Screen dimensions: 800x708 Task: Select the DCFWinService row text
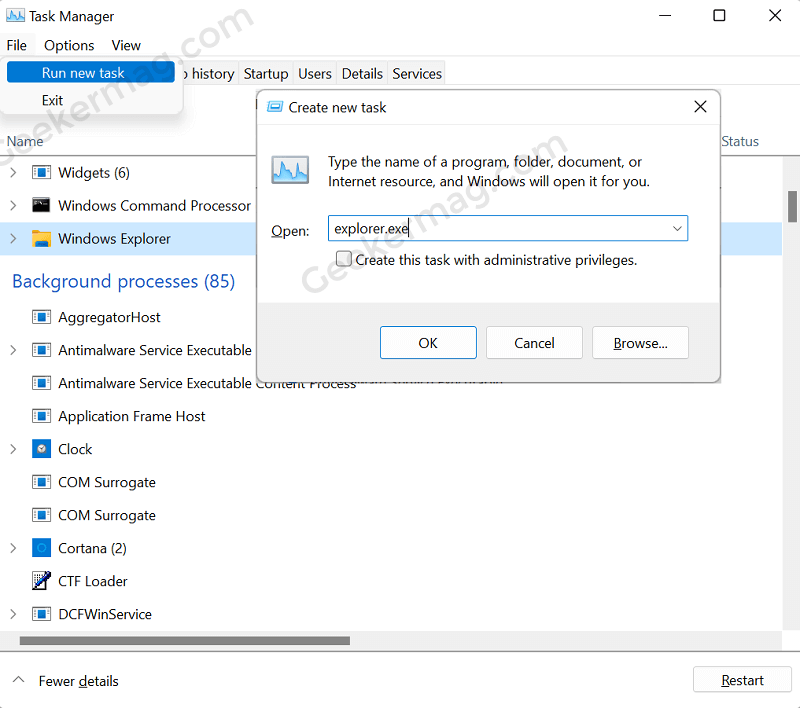(x=105, y=614)
